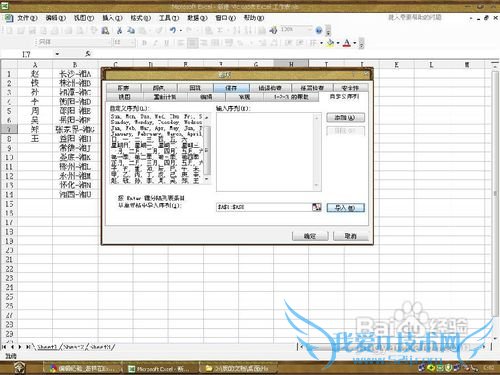Open the Undo history dropdown arrow
The height and width of the screenshot is (375, 500).
181,31
